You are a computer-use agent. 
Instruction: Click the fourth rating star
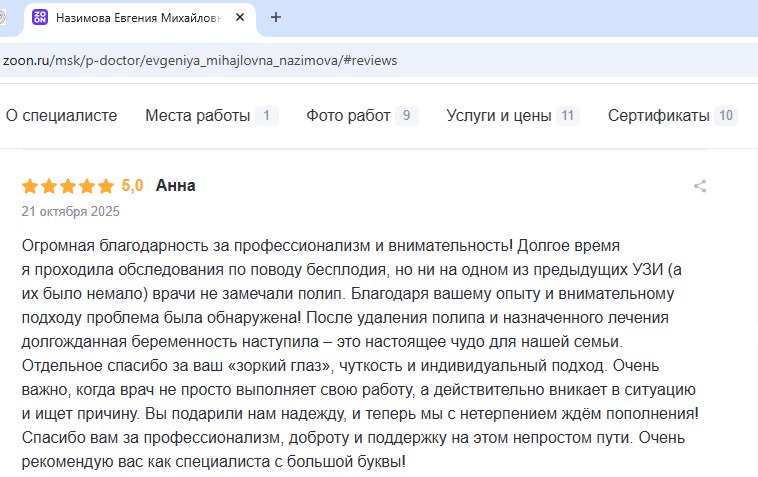tap(87, 186)
